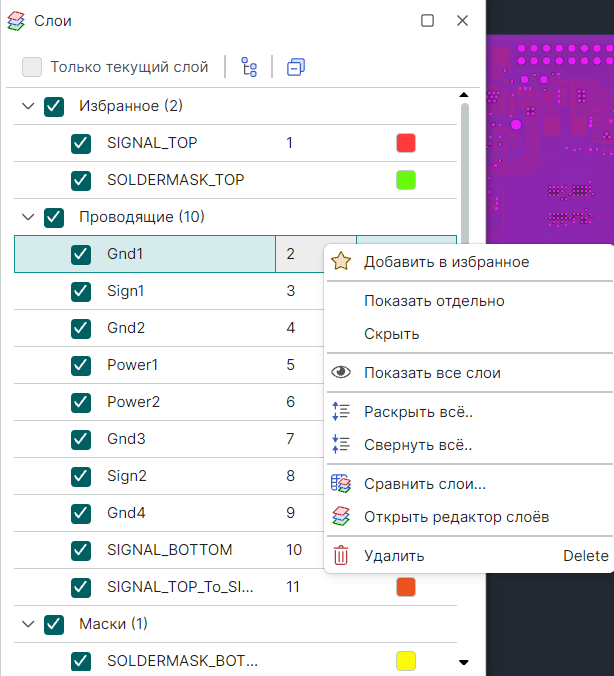Click the compare layers icon in context menu

pyautogui.click(x=341, y=484)
